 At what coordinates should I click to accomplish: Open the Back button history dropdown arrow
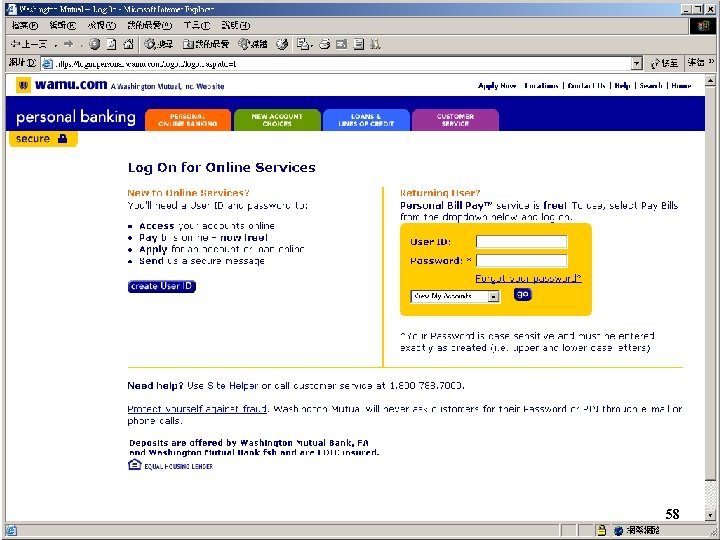pos(55,45)
